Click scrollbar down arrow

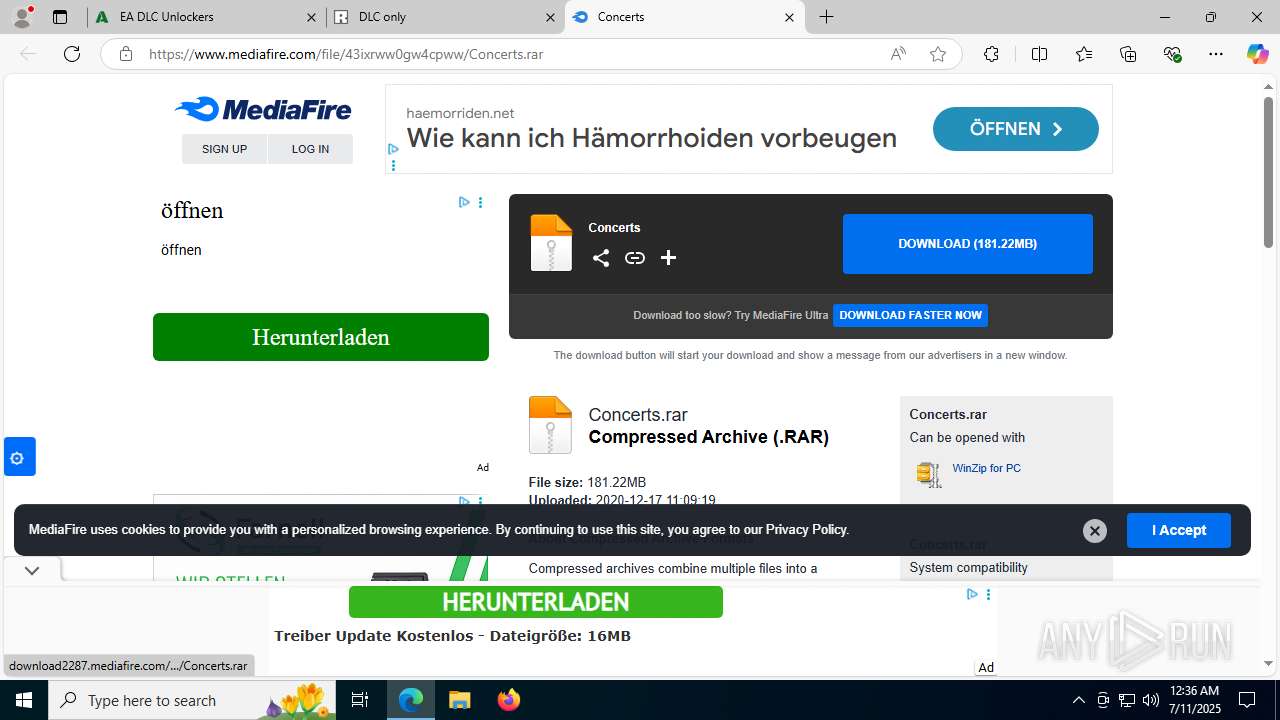click(x=1268, y=663)
